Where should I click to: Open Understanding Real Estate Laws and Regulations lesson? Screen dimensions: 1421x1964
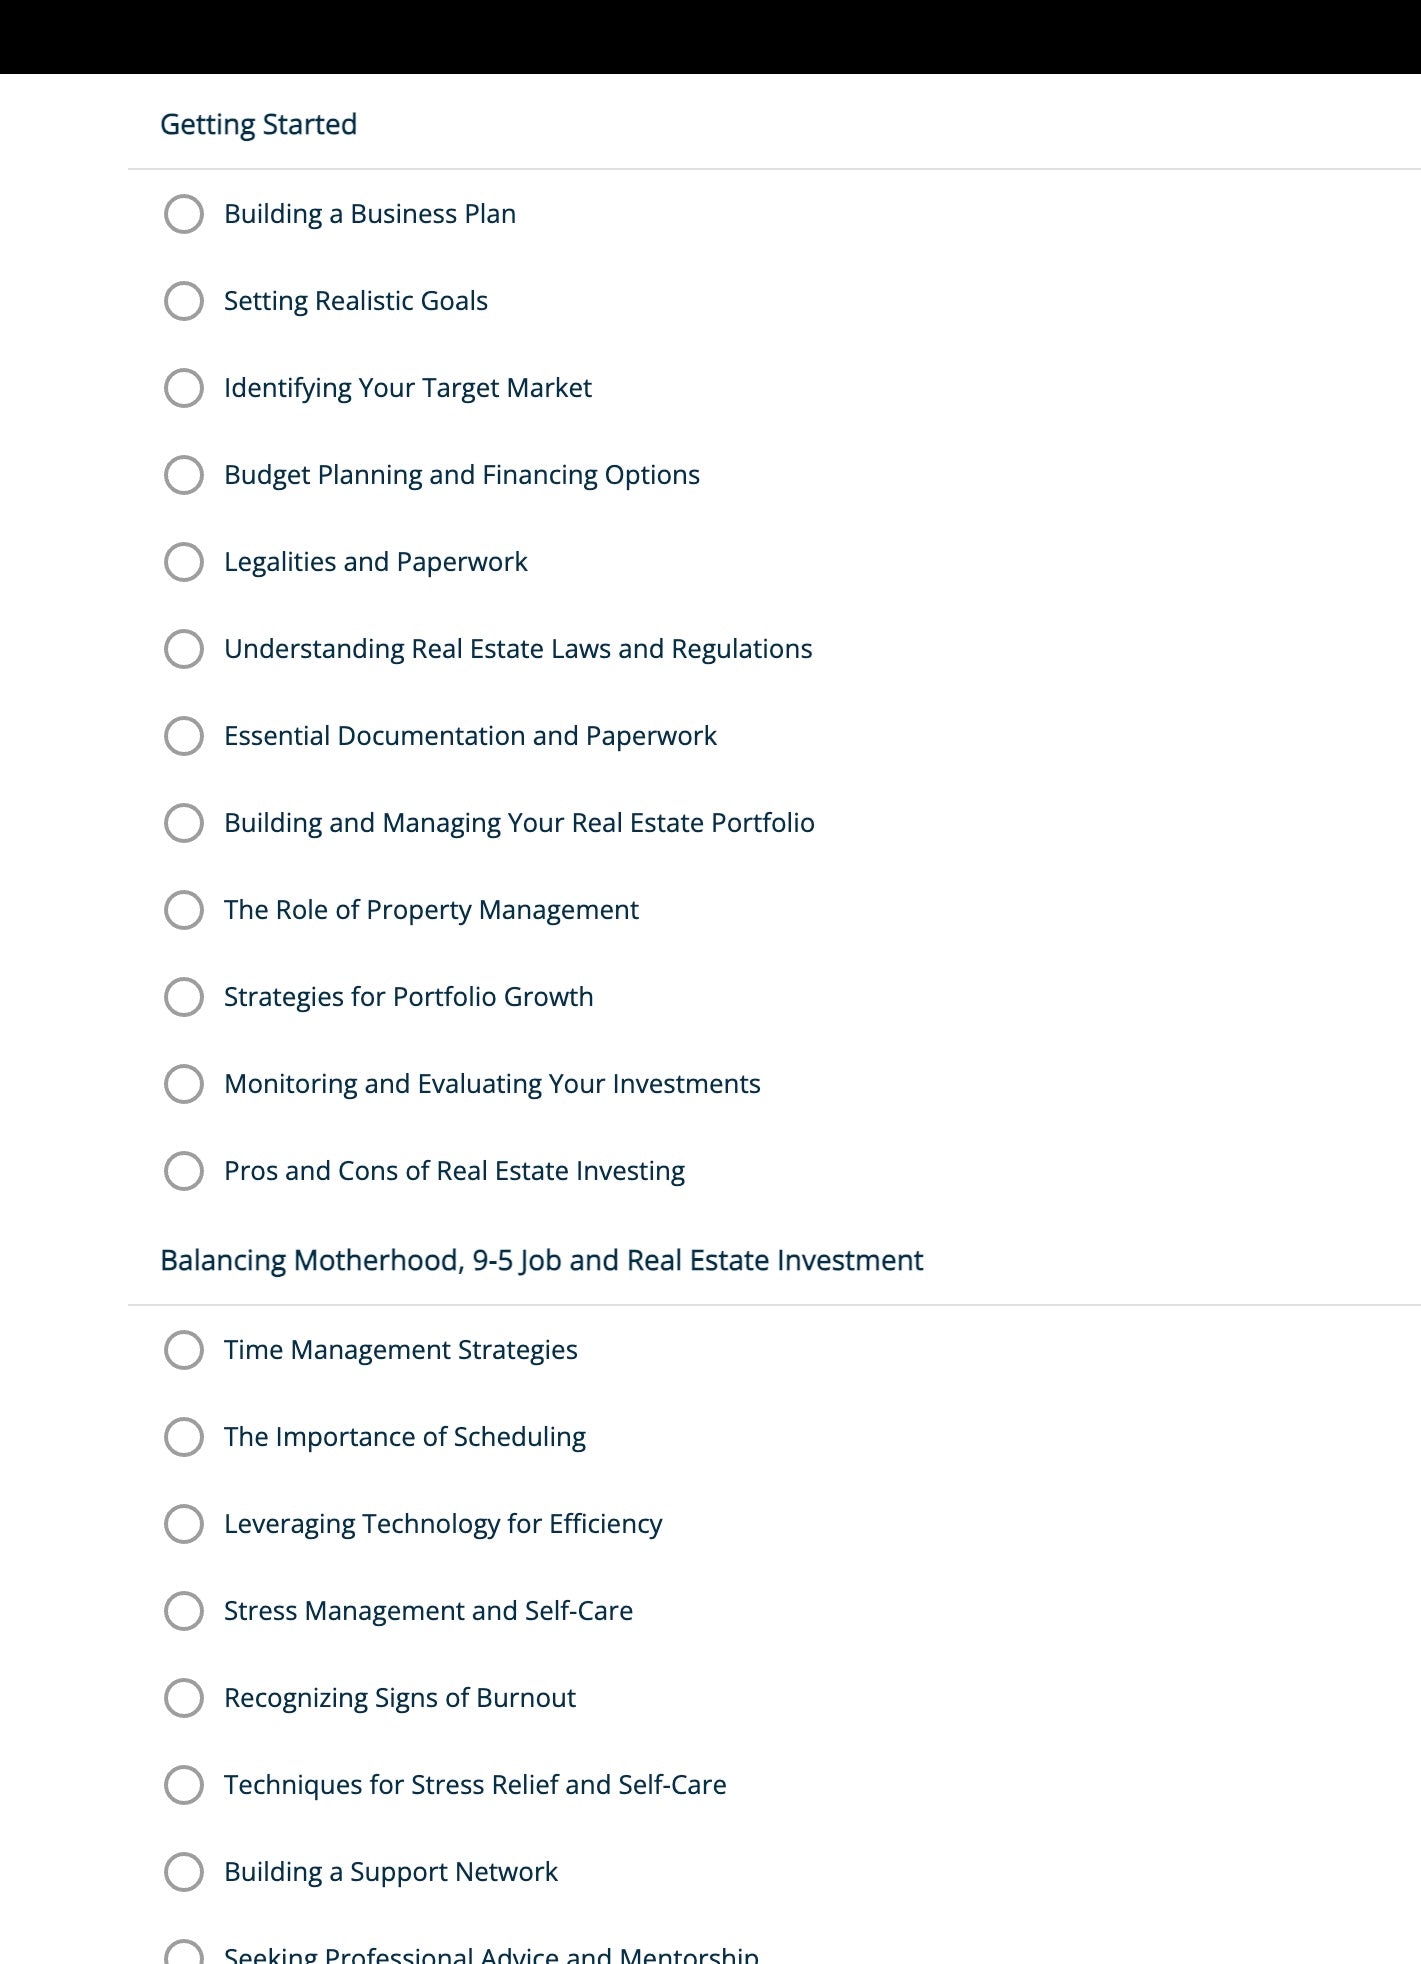518,649
